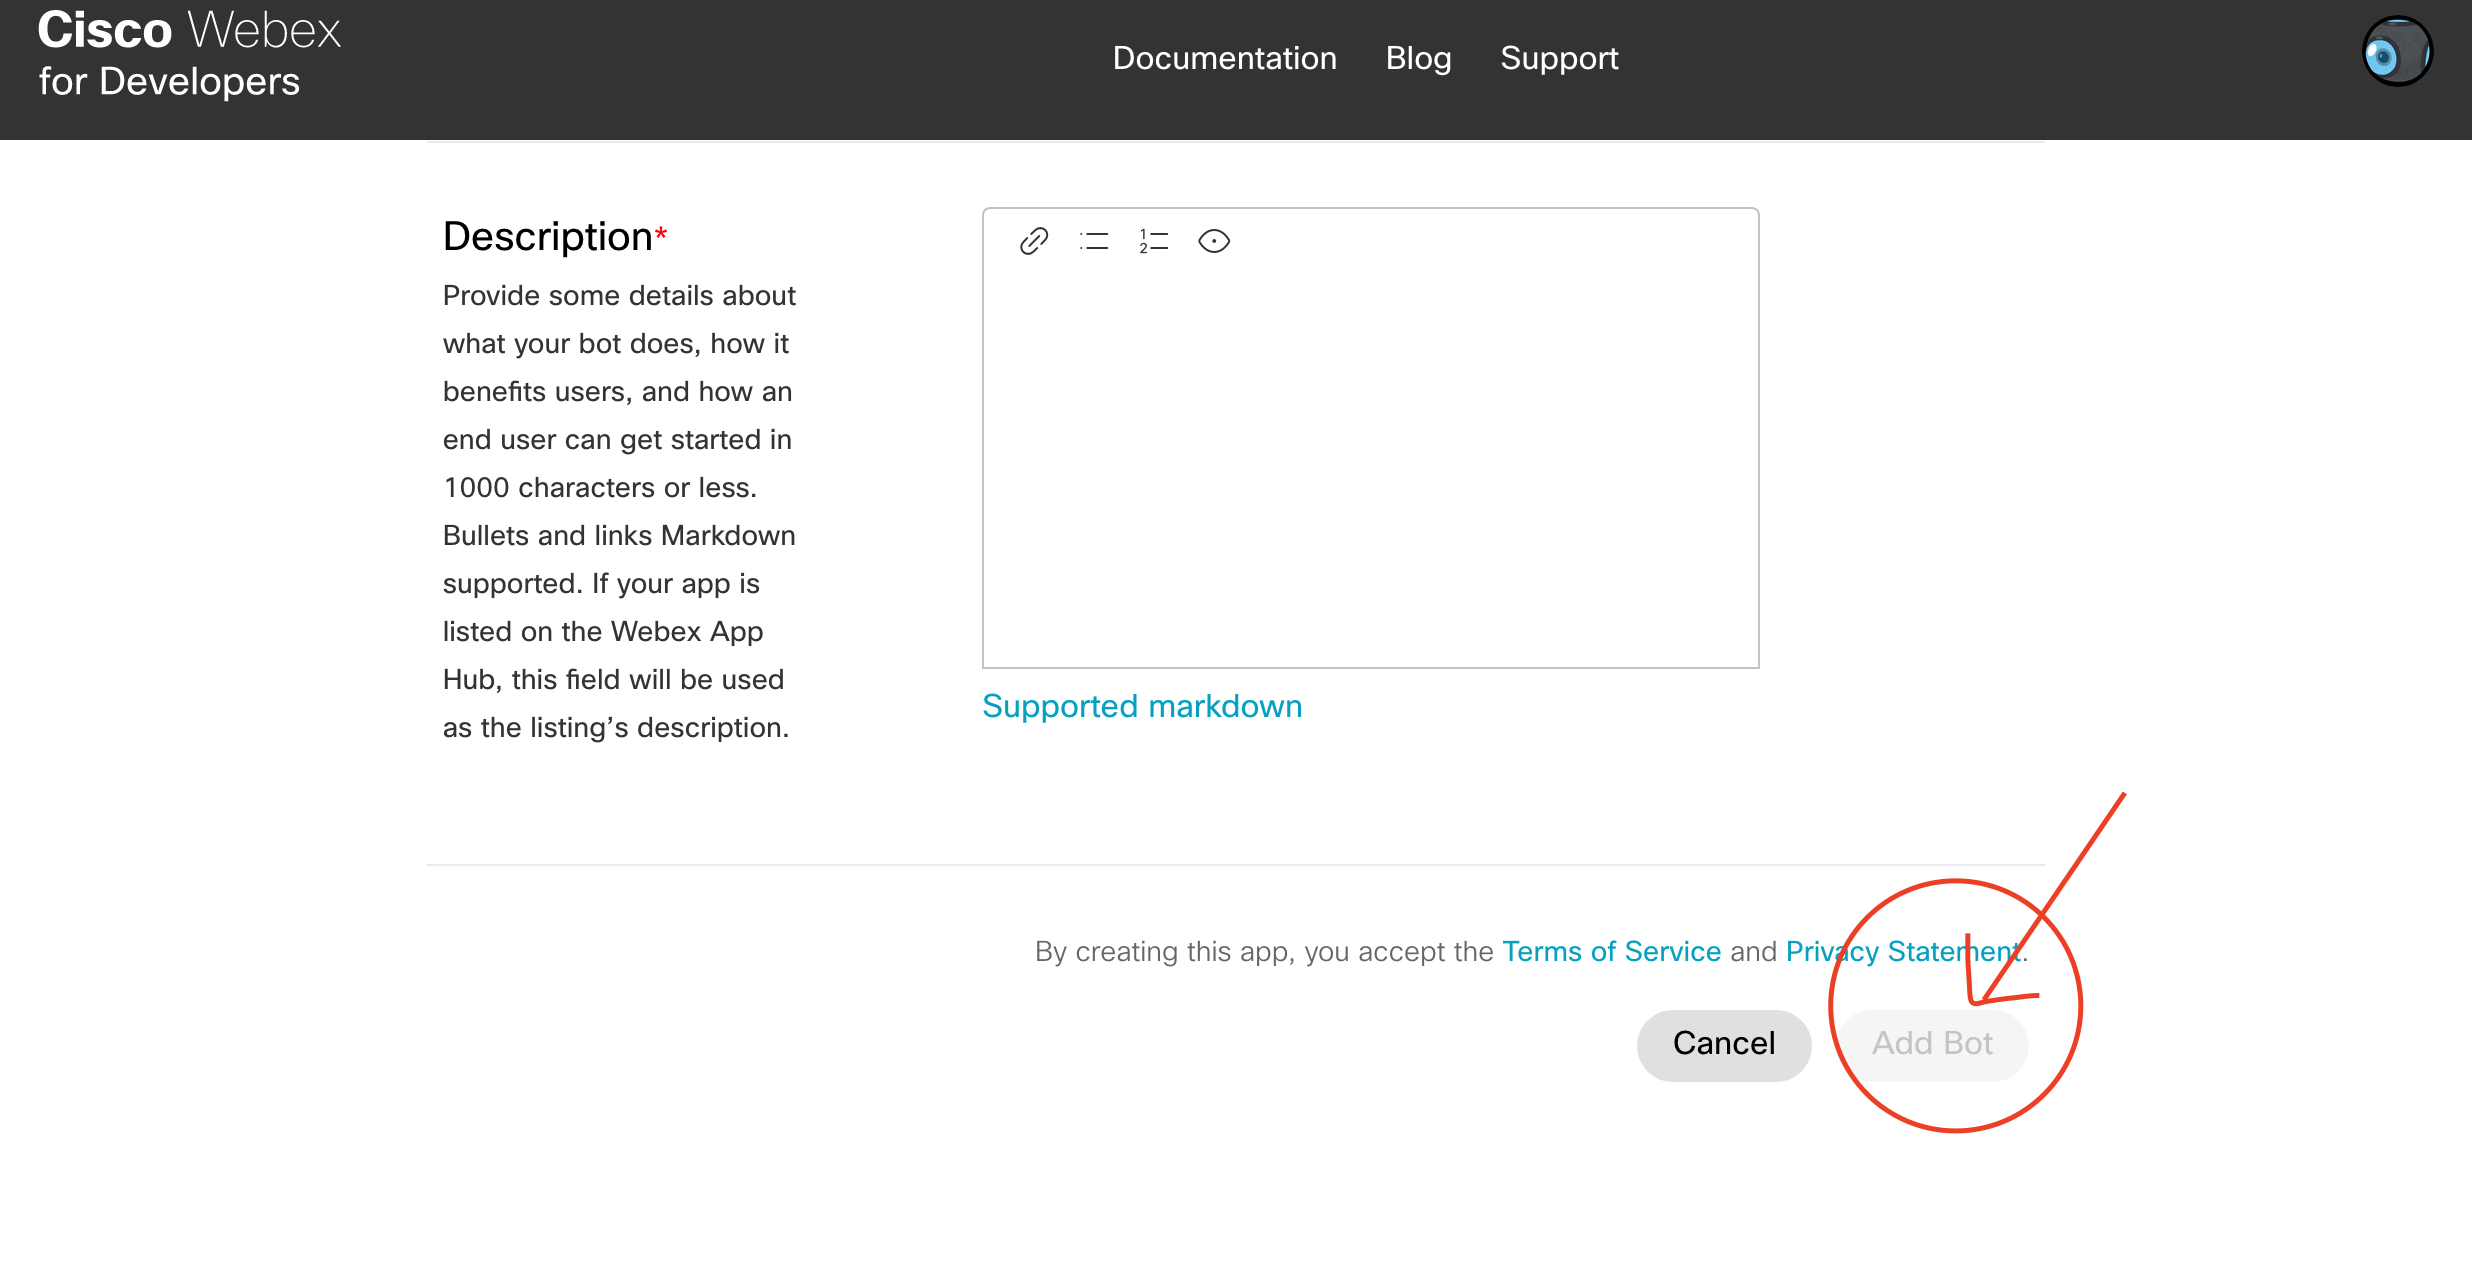Toggle markdown preview eye icon
This screenshot has width=2472, height=1284.
pos(1213,241)
